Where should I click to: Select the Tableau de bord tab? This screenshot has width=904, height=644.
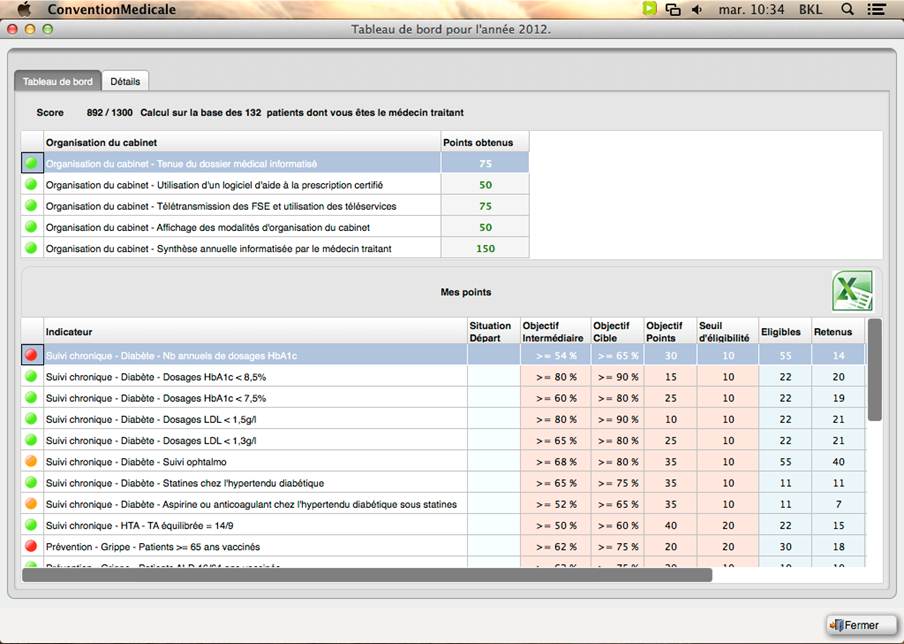tap(58, 81)
